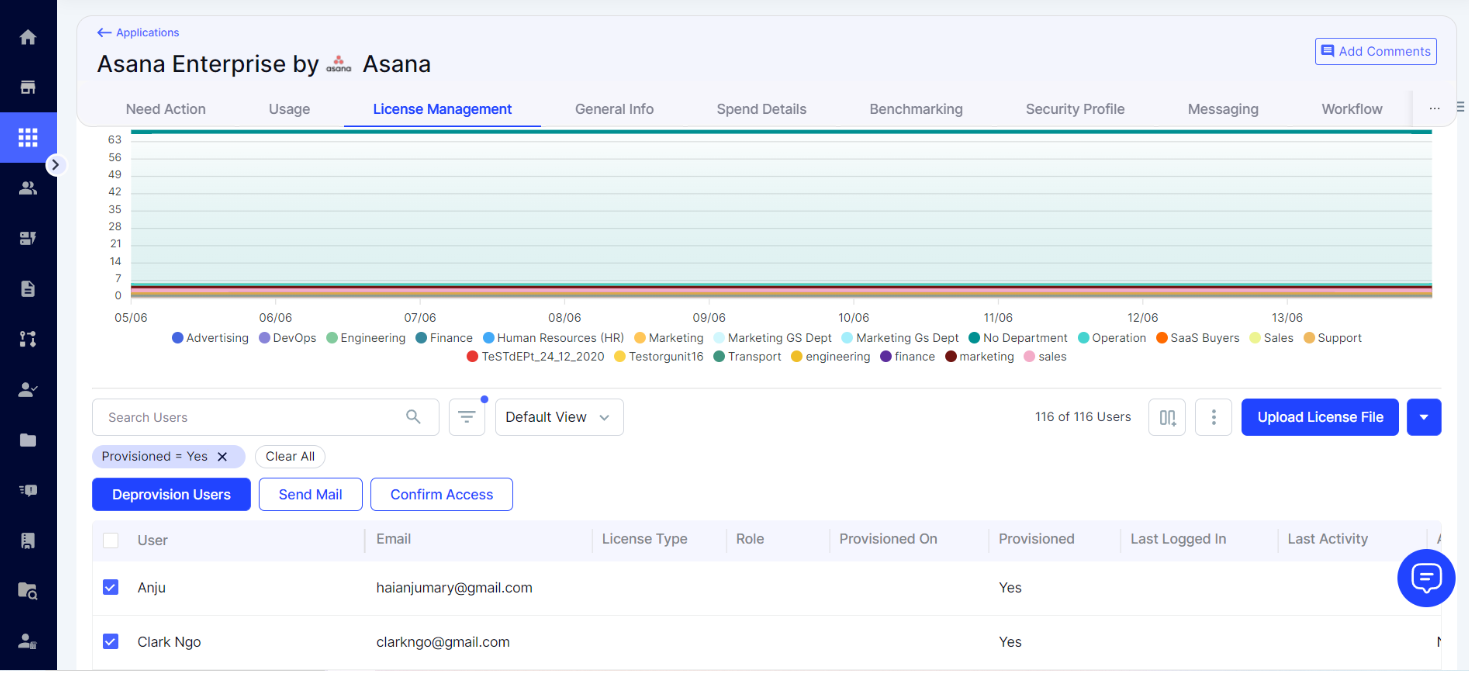Click the Deprovision Users button
The height and width of the screenshot is (673, 1469).
tap(171, 494)
